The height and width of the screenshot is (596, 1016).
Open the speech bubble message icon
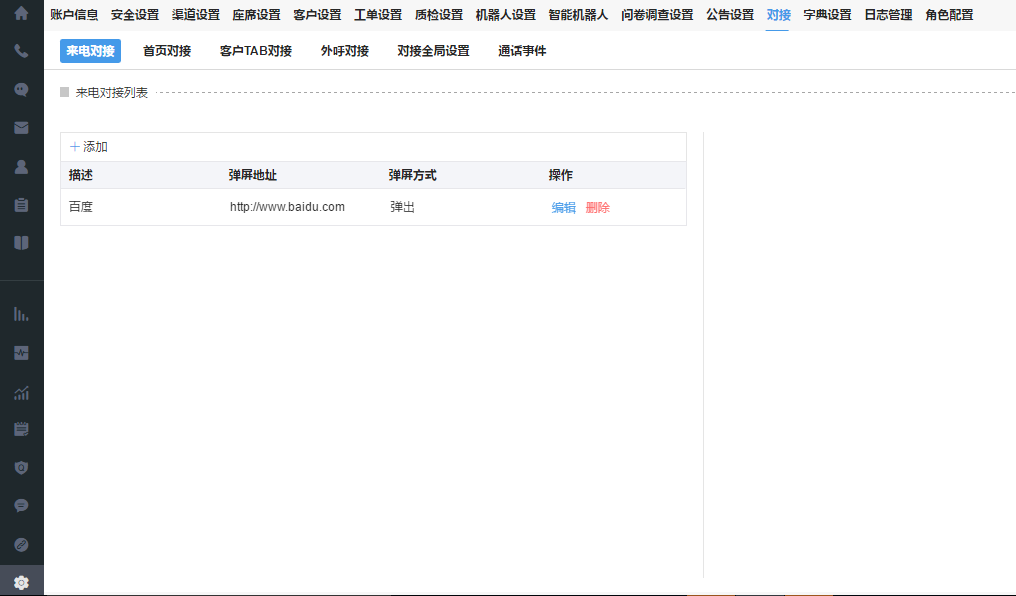(x=21, y=505)
